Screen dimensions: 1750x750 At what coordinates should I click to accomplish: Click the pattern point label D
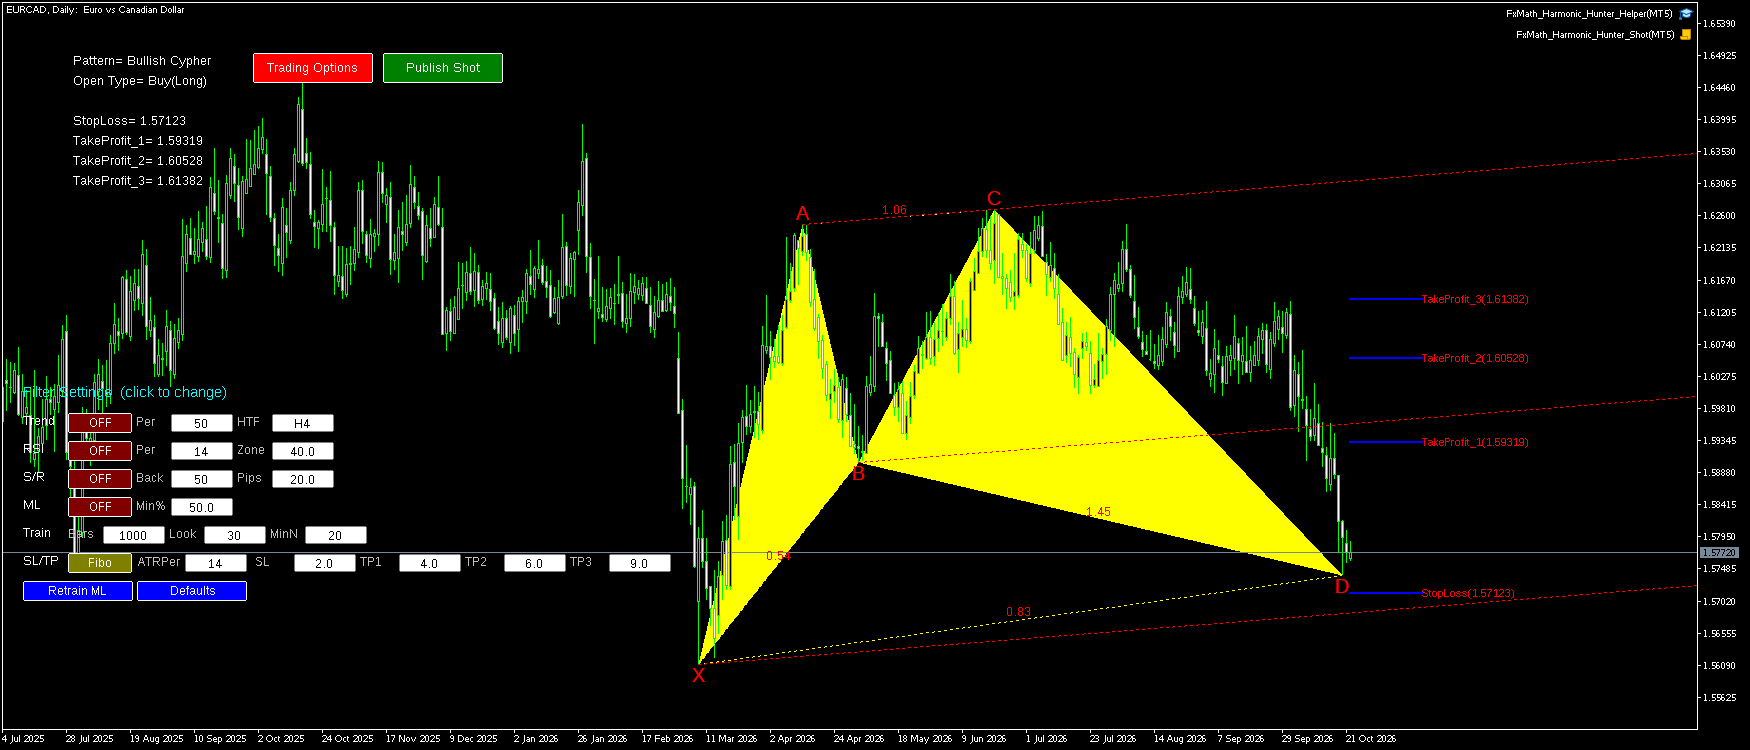pyautogui.click(x=1342, y=587)
